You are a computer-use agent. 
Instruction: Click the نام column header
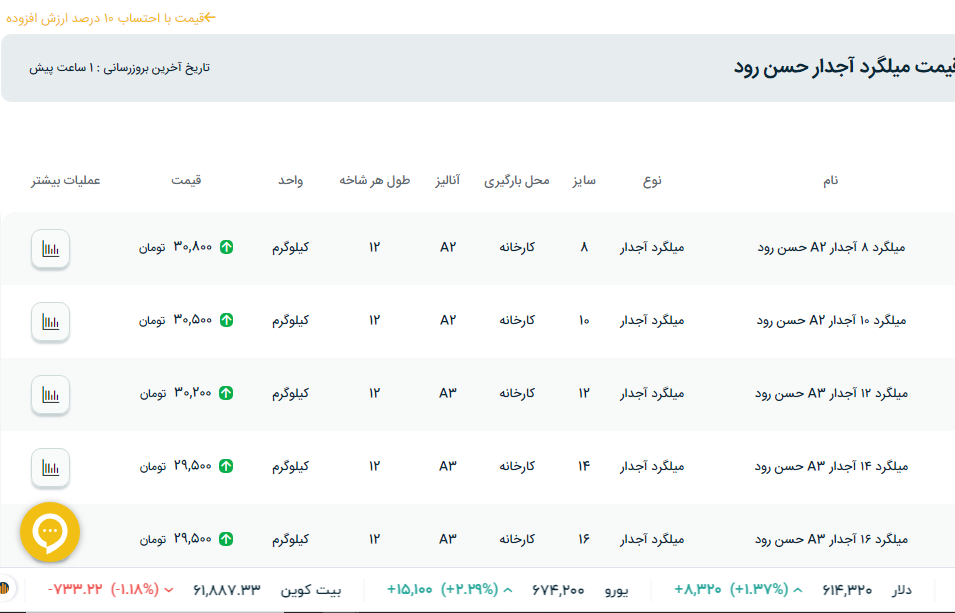point(830,181)
